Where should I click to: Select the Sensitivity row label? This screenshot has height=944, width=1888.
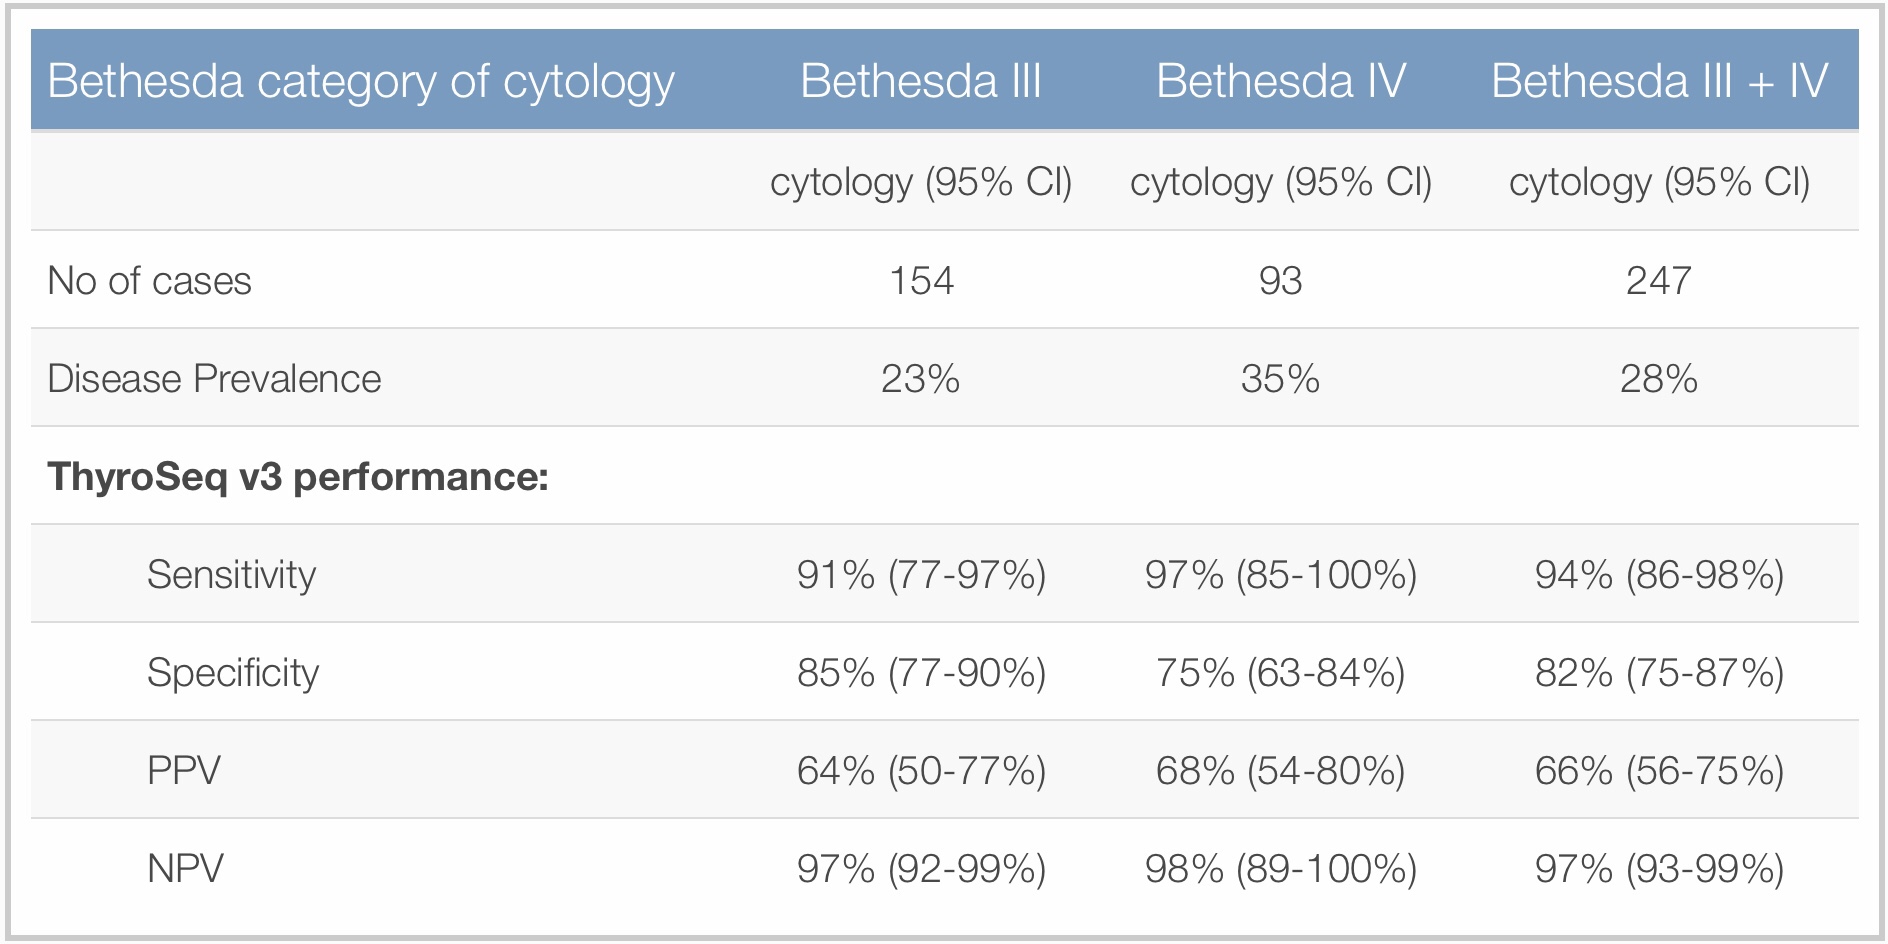231,575
